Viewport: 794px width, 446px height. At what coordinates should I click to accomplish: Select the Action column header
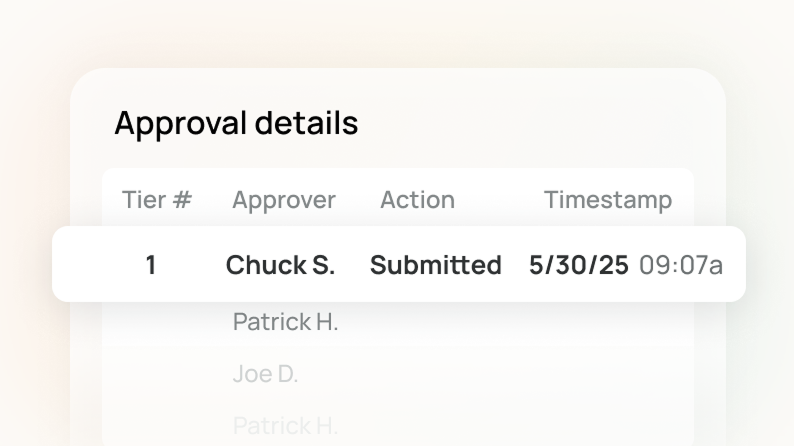tap(417, 200)
